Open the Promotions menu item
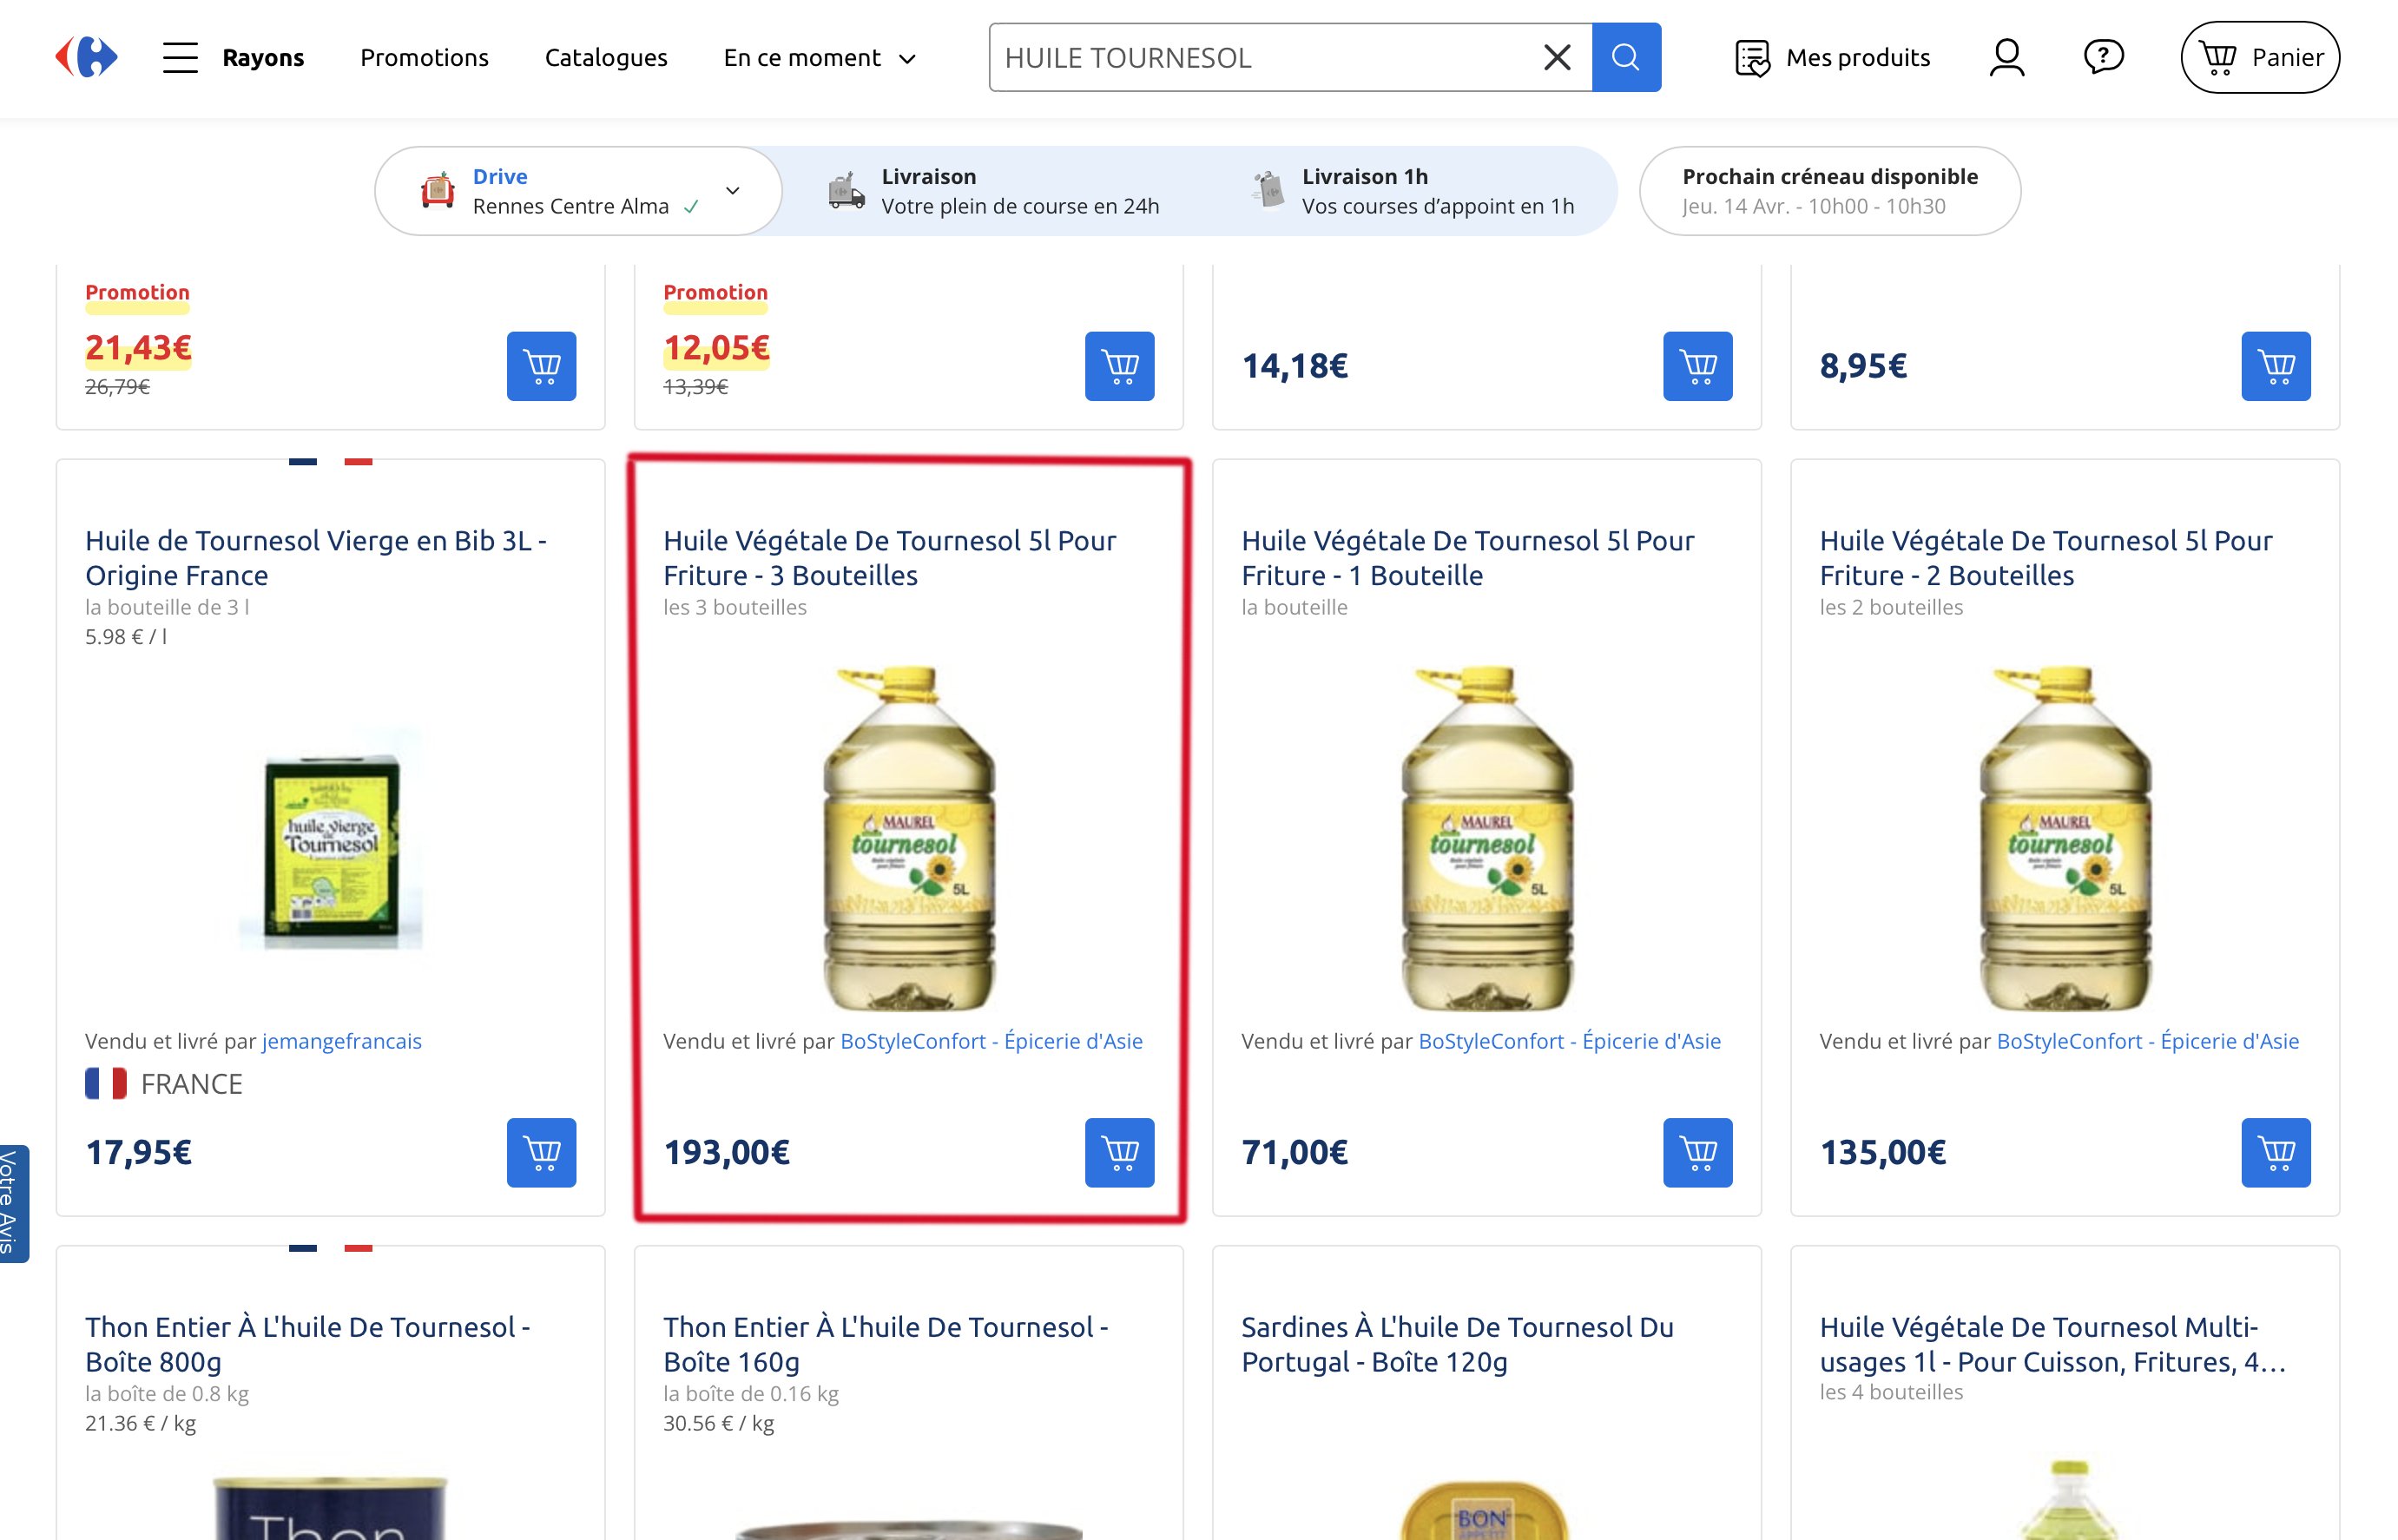This screenshot has height=1540, width=2398. point(424,58)
